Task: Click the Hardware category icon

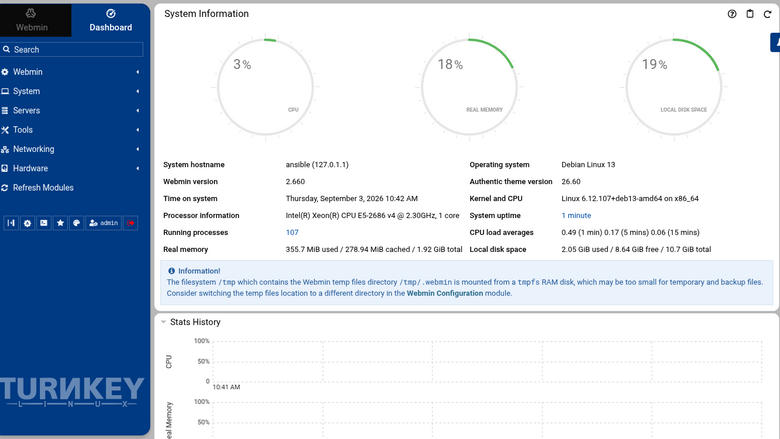Action: tap(5, 169)
